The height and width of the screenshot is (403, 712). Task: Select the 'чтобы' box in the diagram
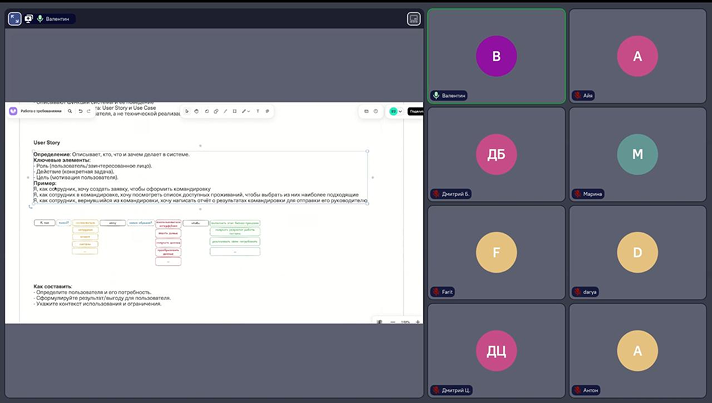coord(196,223)
